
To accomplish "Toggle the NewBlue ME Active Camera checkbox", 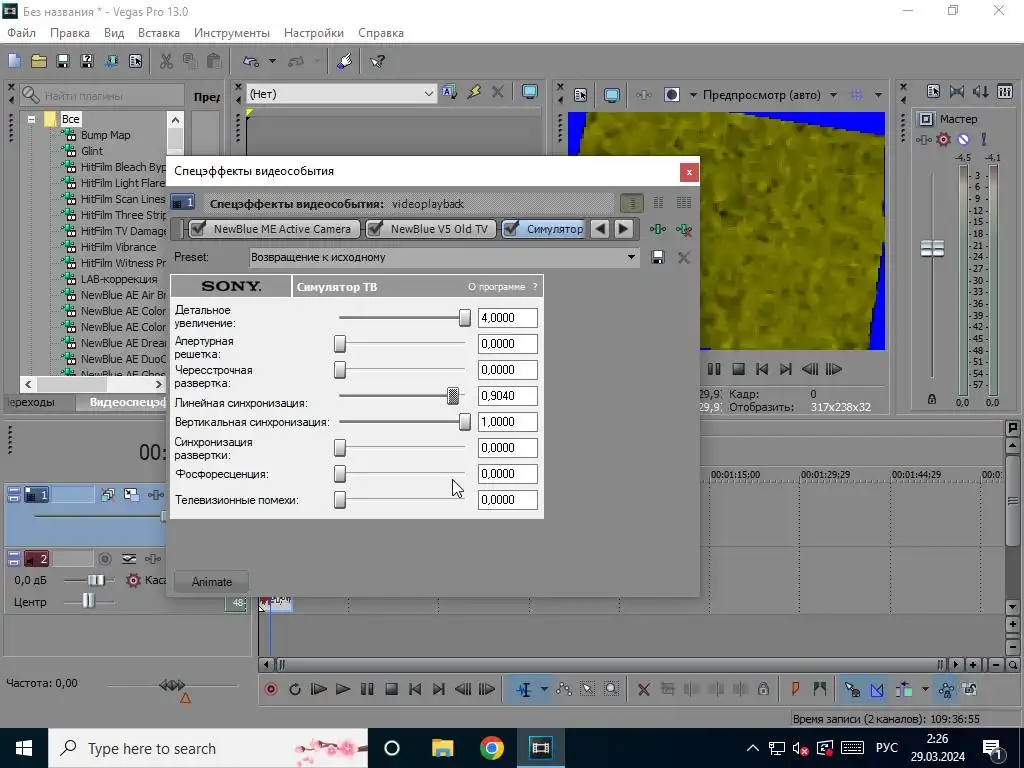I will pyautogui.click(x=199, y=229).
